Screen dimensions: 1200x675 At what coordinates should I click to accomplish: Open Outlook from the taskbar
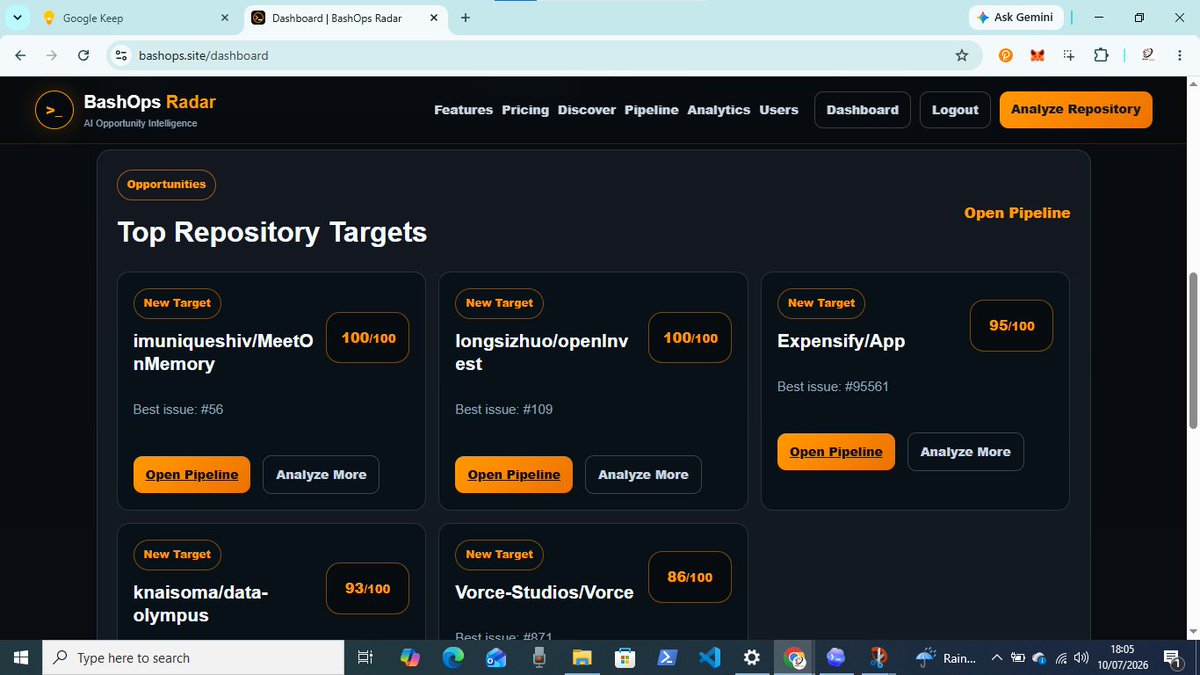pos(496,657)
